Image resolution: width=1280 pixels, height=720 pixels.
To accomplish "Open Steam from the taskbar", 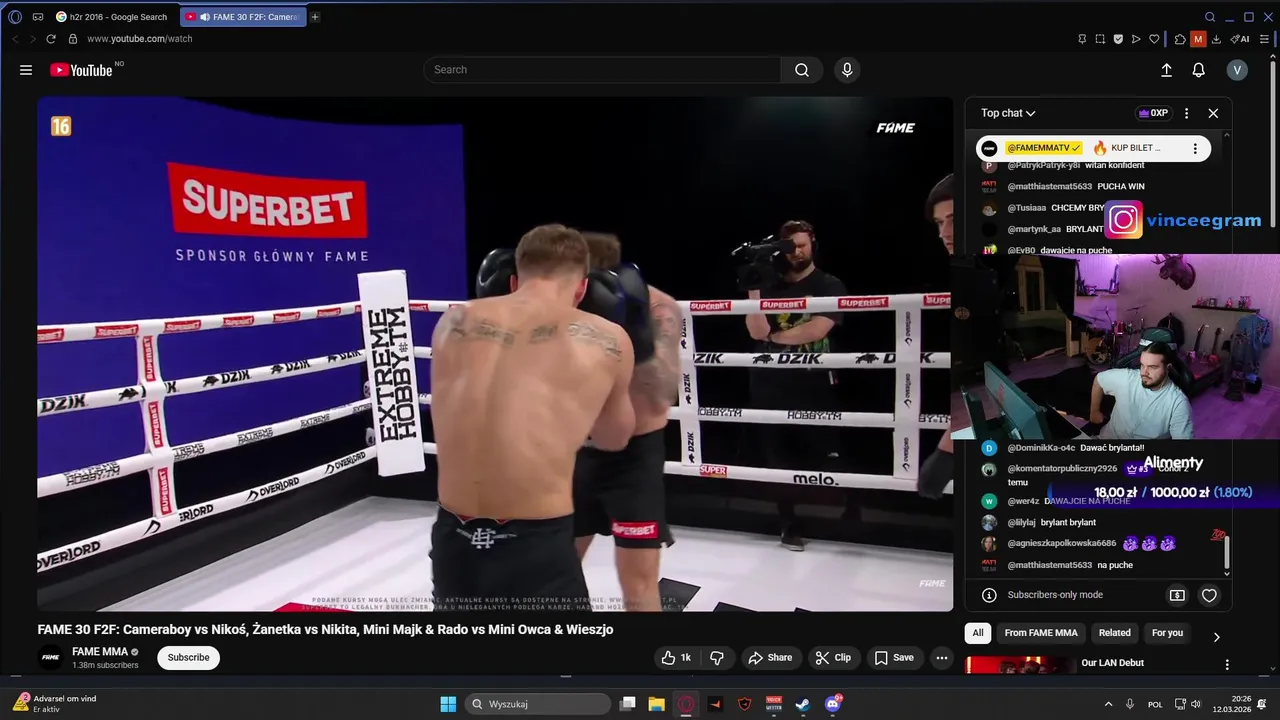I will tap(803, 704).
